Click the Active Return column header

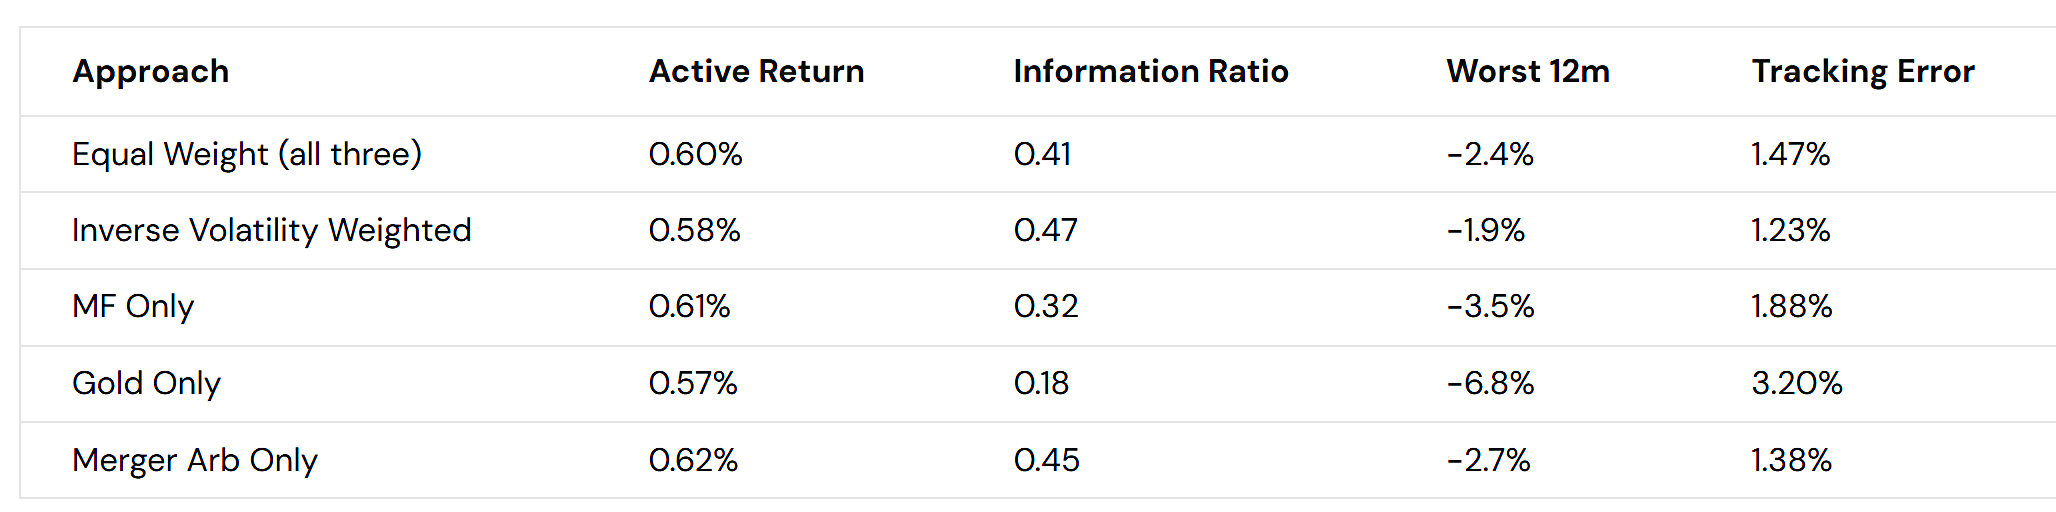[x=756, y=72]
